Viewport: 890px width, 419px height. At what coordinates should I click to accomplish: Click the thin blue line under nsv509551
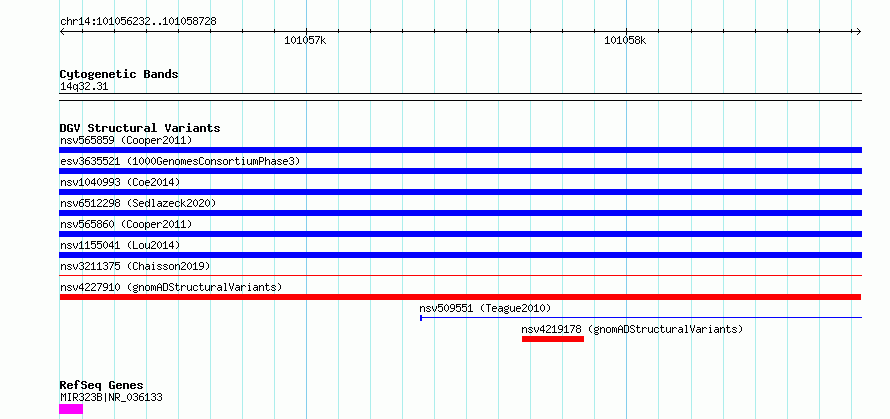[641, 317]
